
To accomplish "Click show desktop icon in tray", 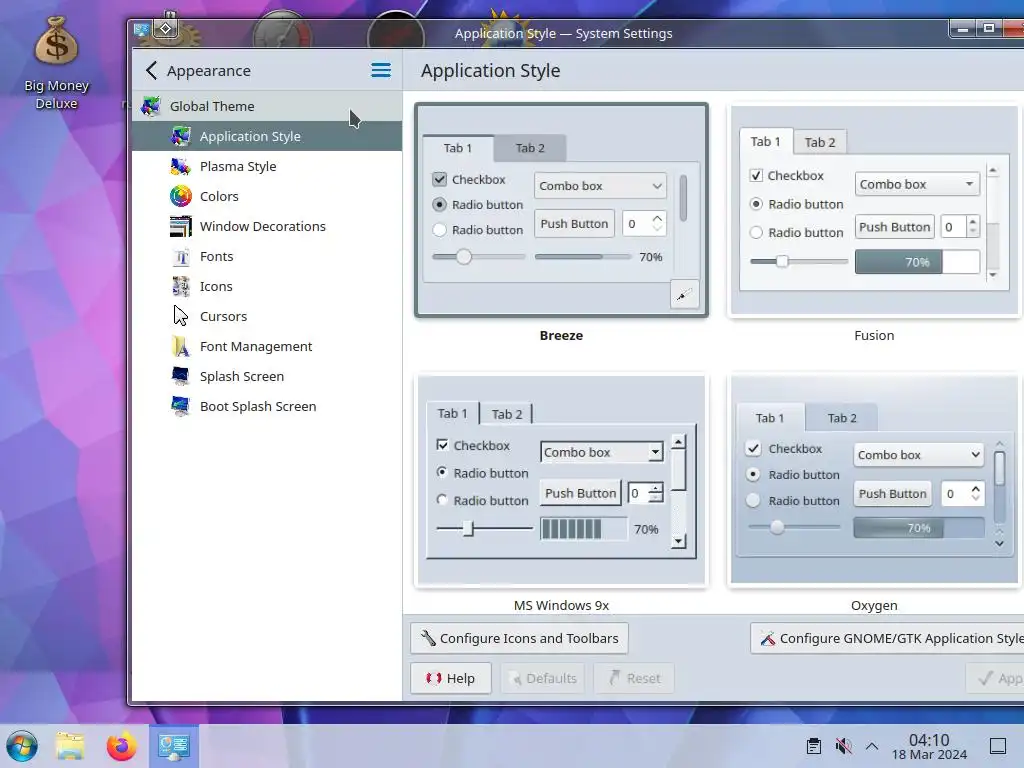I will (x=998, y=746).
